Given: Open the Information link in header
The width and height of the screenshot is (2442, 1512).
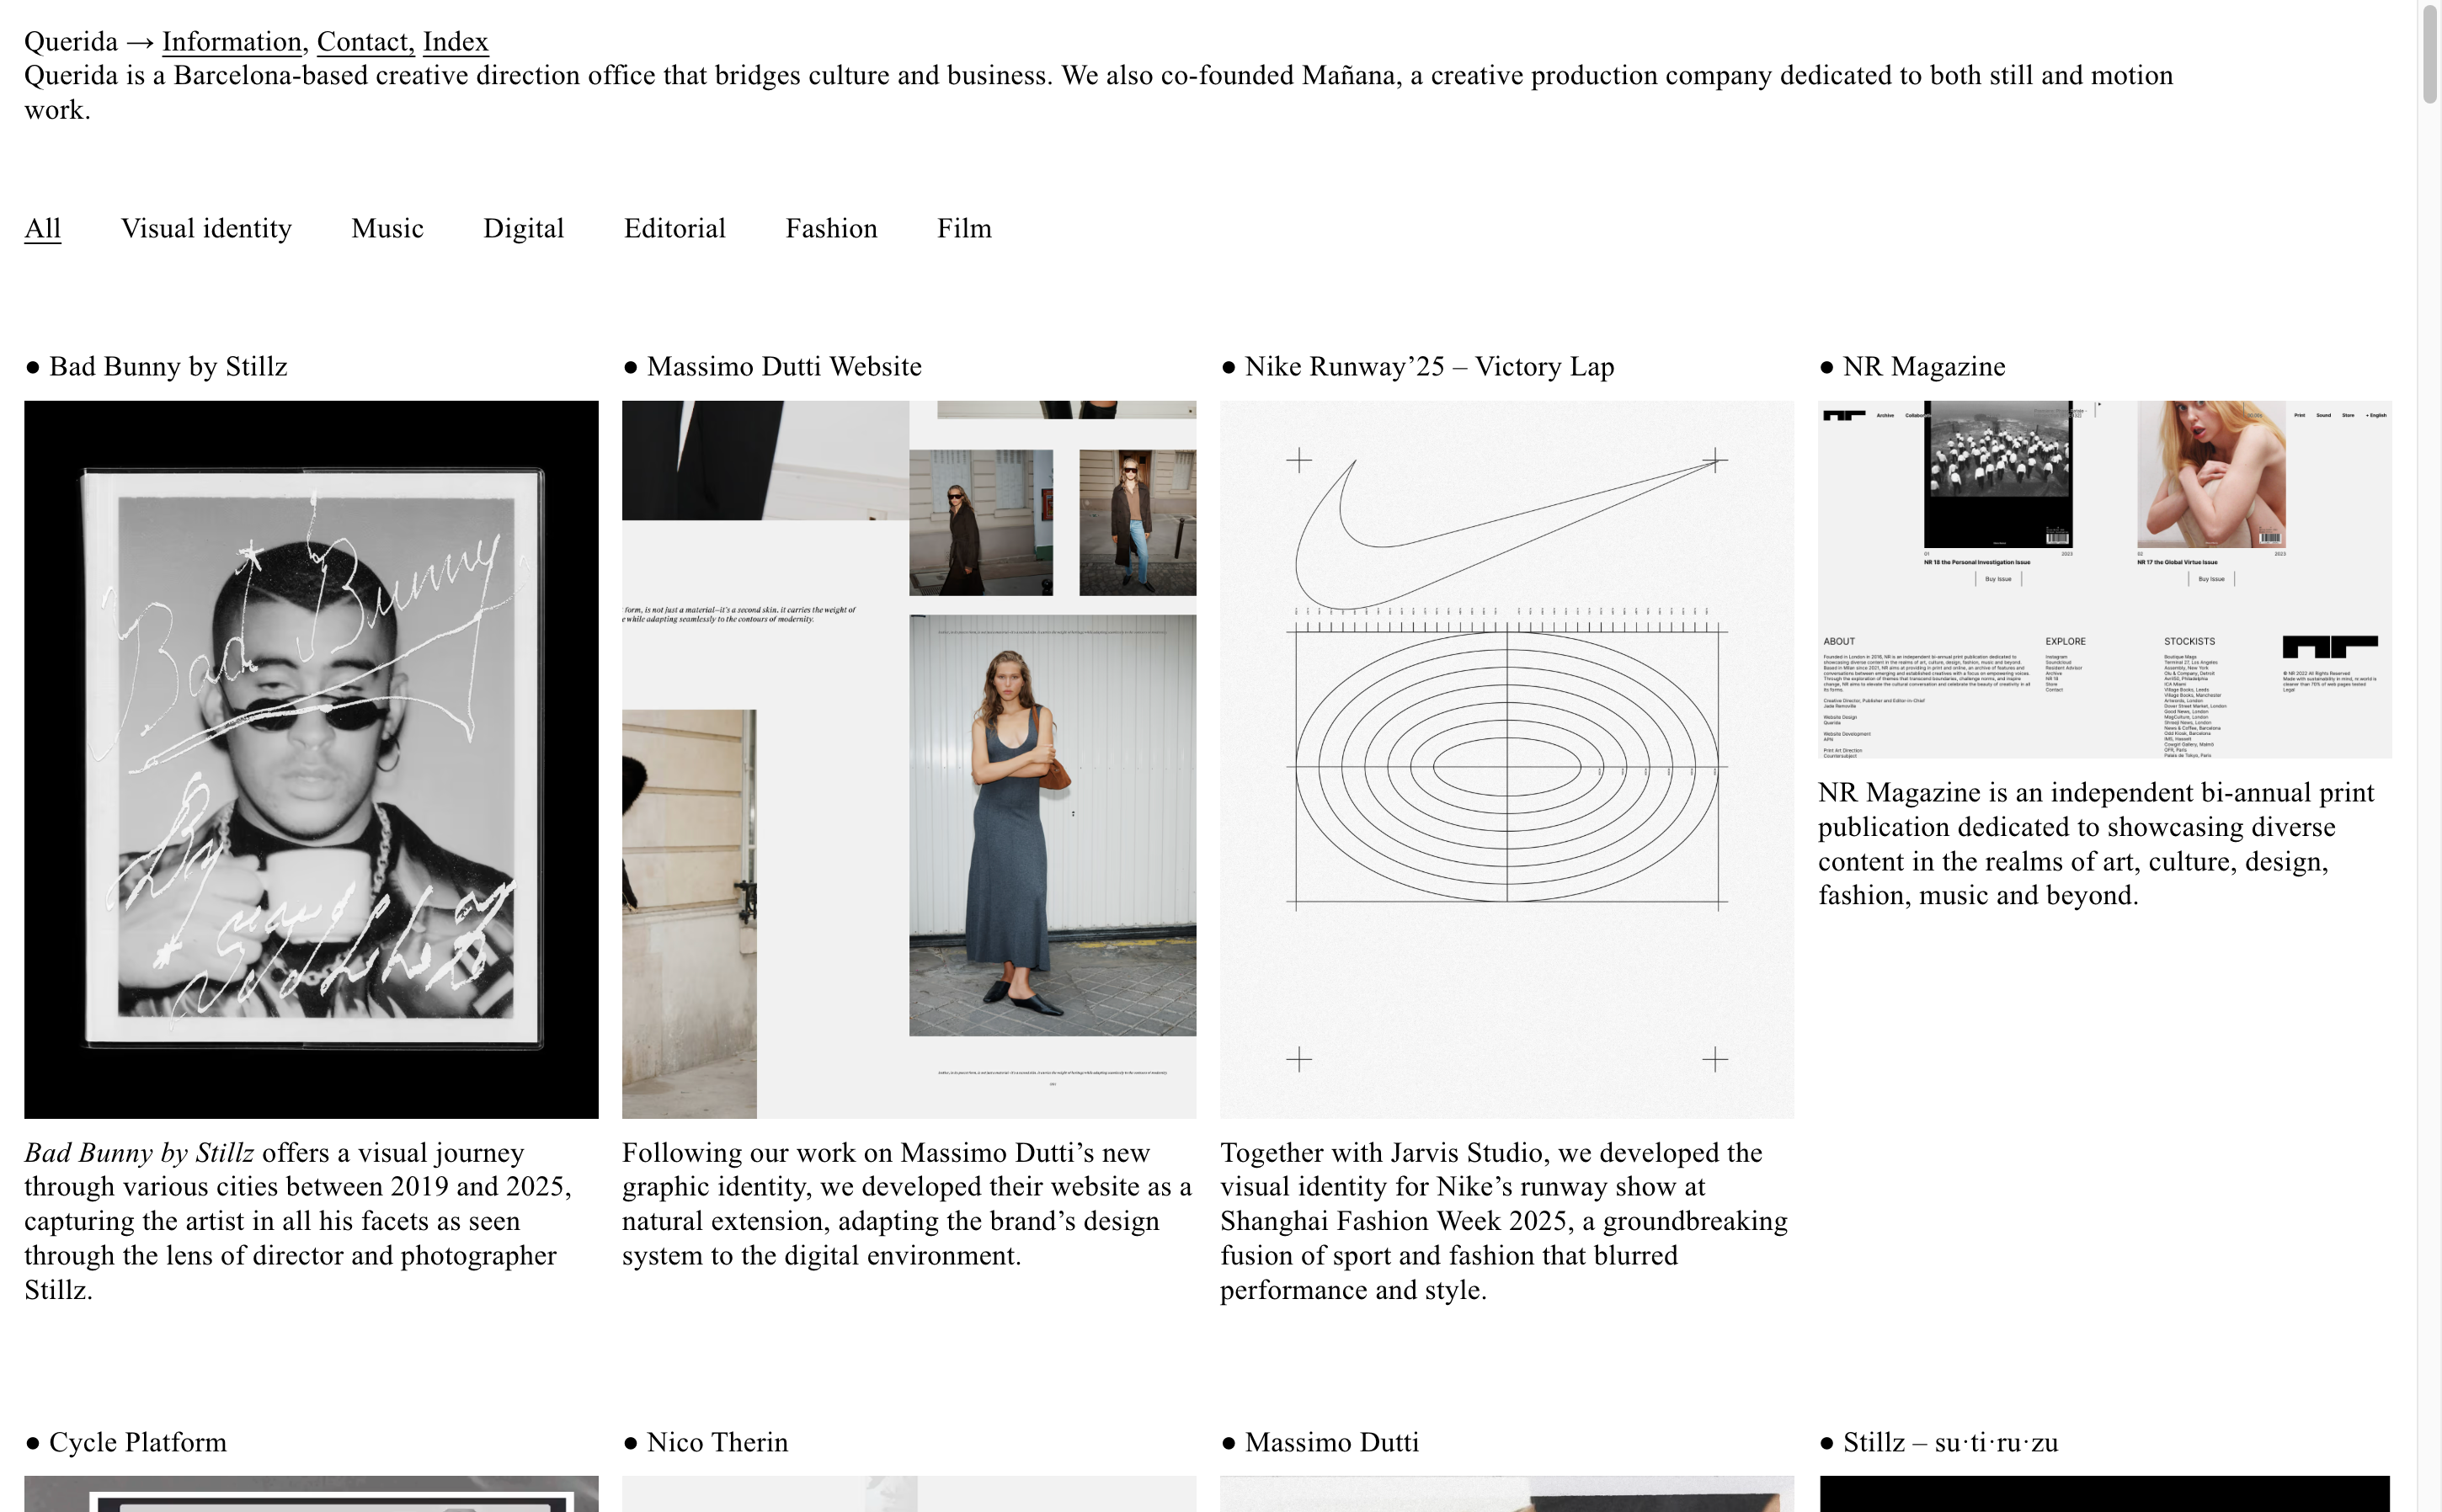Looking at the screenshot, I should coord(231,42).
